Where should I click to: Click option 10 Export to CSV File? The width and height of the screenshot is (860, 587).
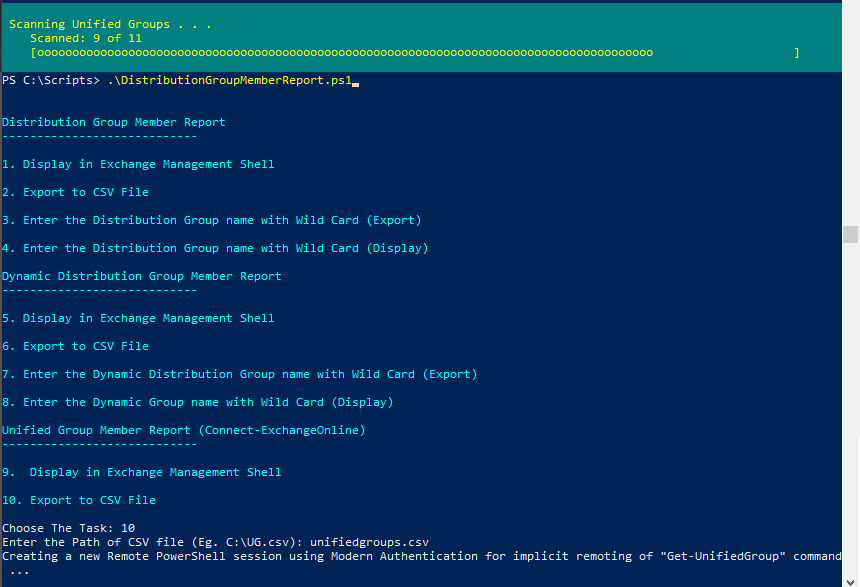[79, 500]
